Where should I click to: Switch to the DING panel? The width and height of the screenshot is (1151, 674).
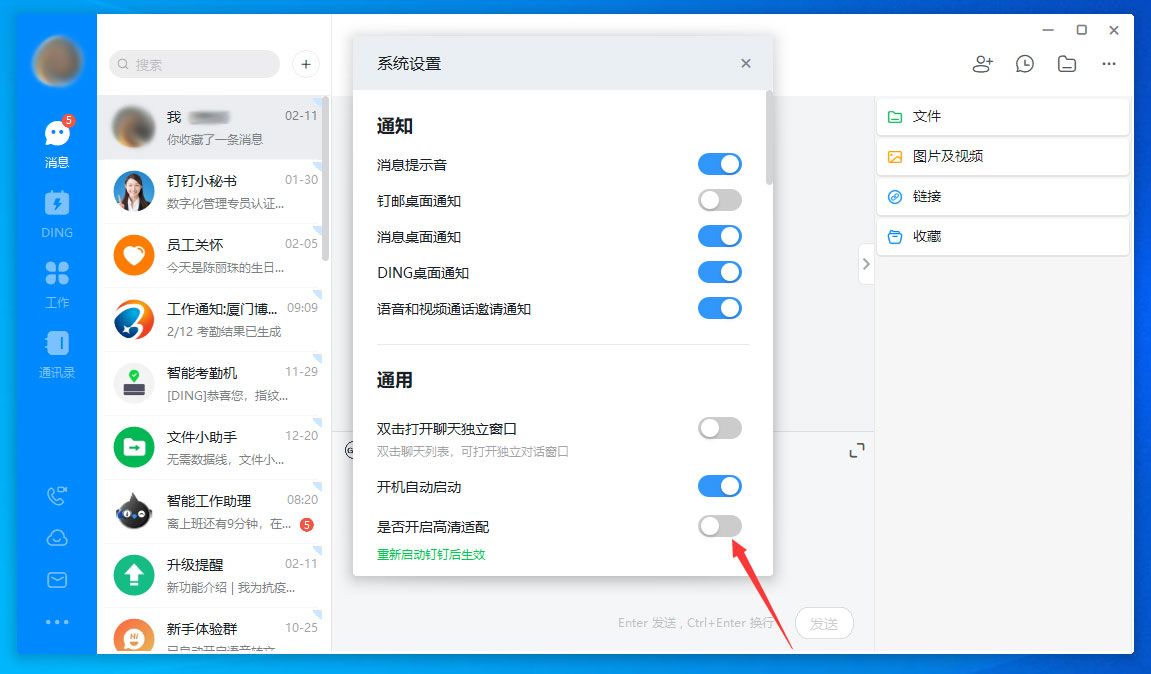coord(57,211)
